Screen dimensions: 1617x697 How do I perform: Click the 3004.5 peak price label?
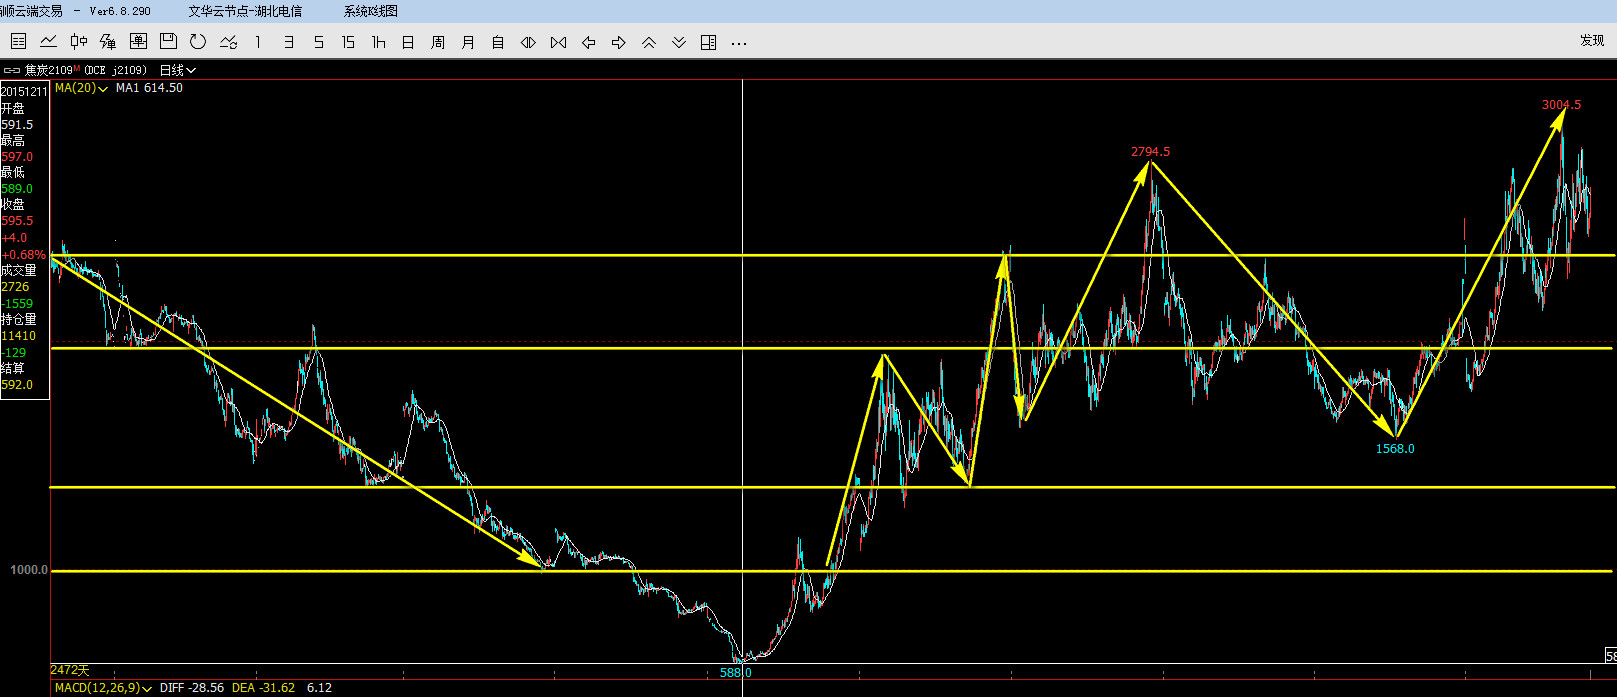[x=1561, y=105]
